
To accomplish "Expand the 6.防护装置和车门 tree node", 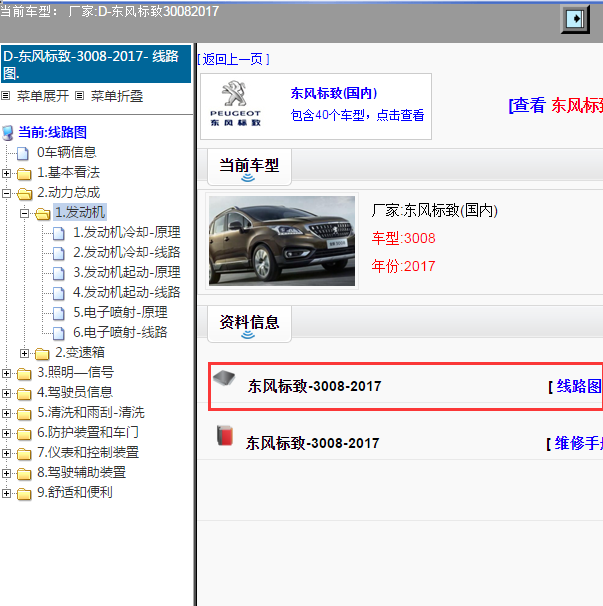I will pos(6,434).
